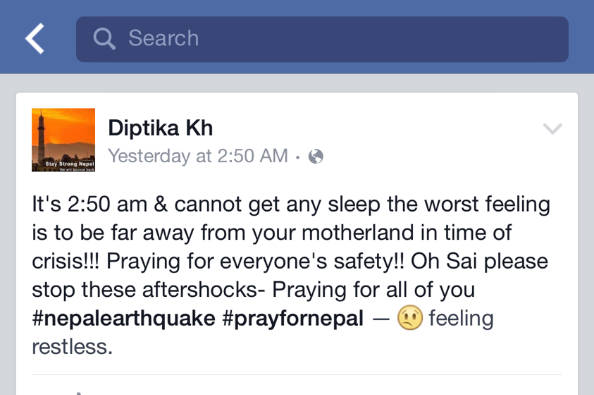Image resolution: width=594 pixels, height=395 pixels.
Task: Focus the Search input field
Action: [x=322, y=39]
